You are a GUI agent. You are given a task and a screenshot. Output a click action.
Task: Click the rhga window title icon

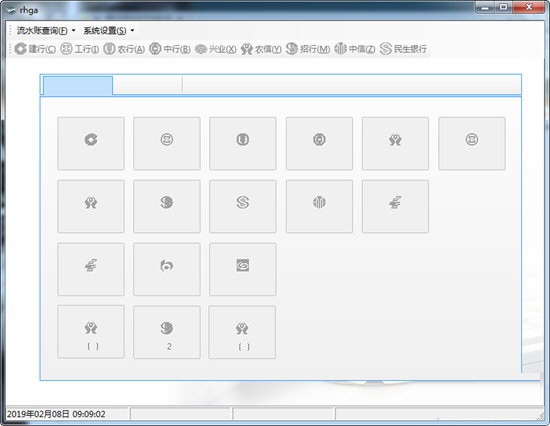11,10
